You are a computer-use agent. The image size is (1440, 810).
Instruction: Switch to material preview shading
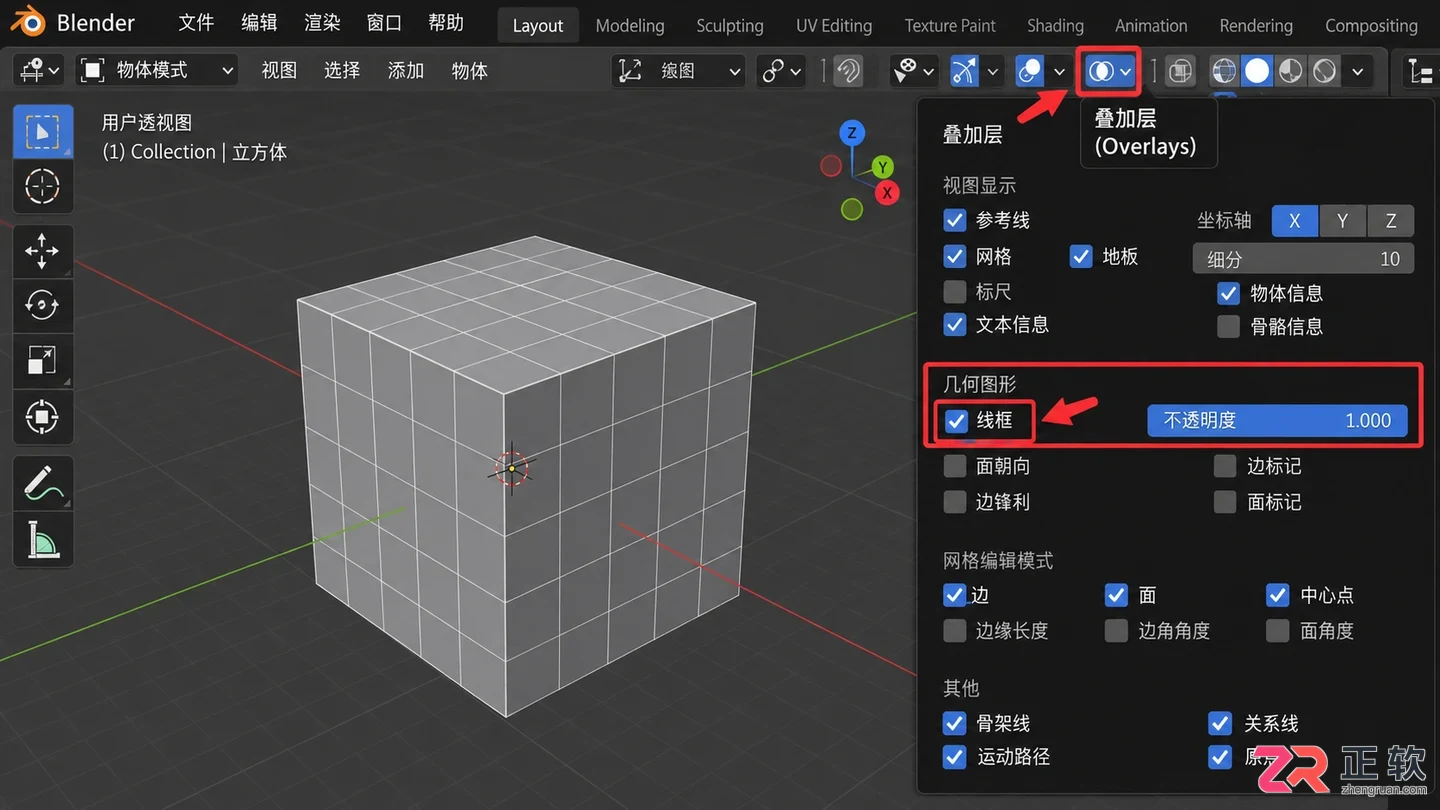click(x=1291, y=70)
